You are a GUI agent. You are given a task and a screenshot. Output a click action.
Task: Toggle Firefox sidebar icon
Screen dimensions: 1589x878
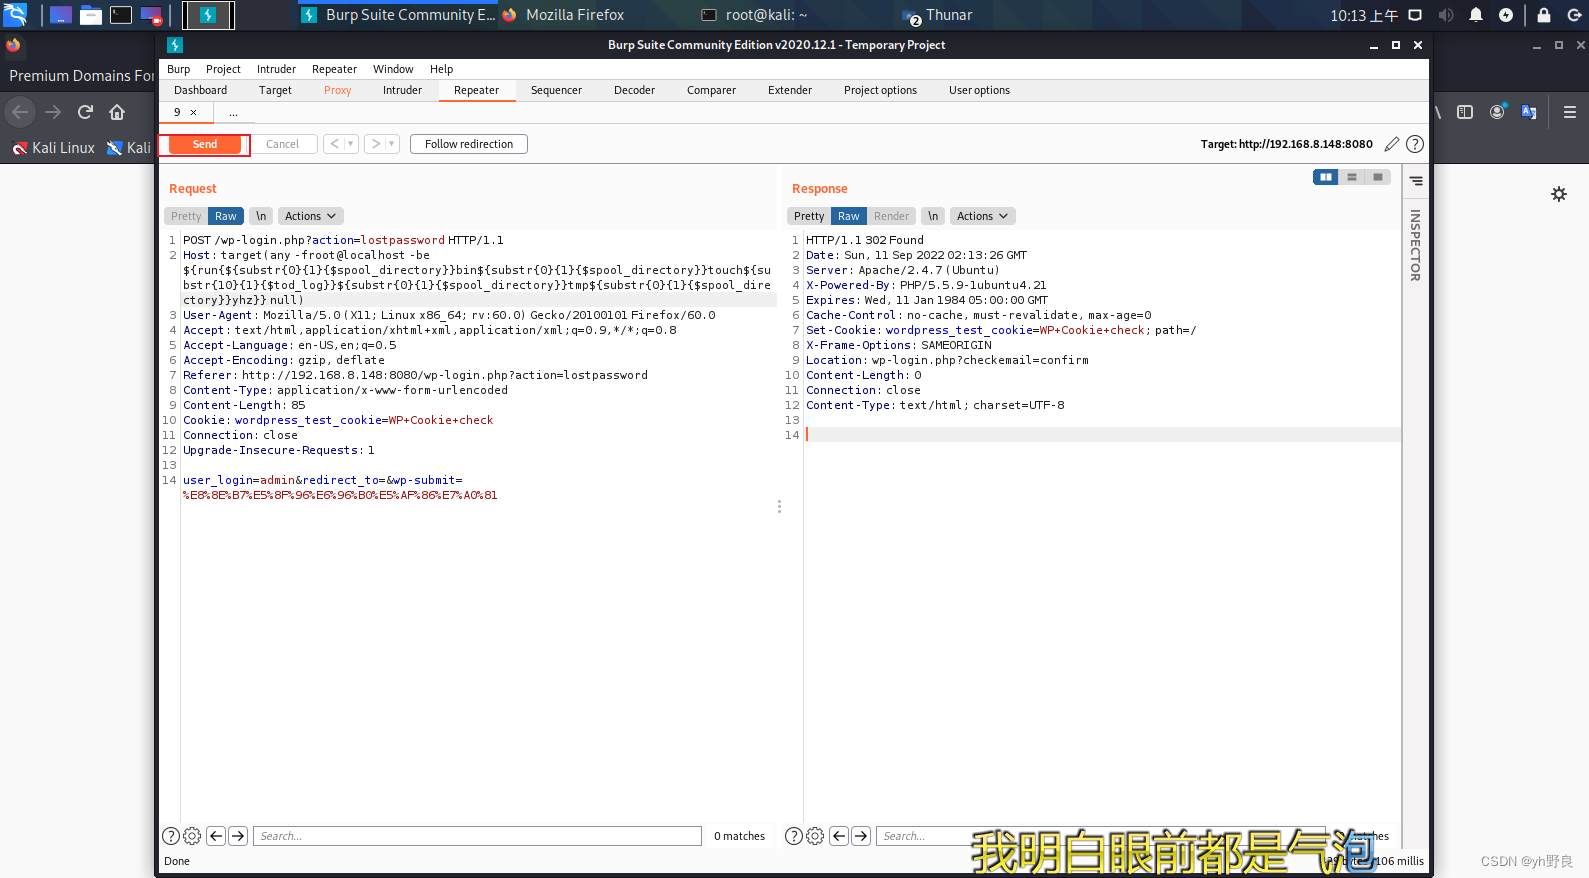(1465, 112)
